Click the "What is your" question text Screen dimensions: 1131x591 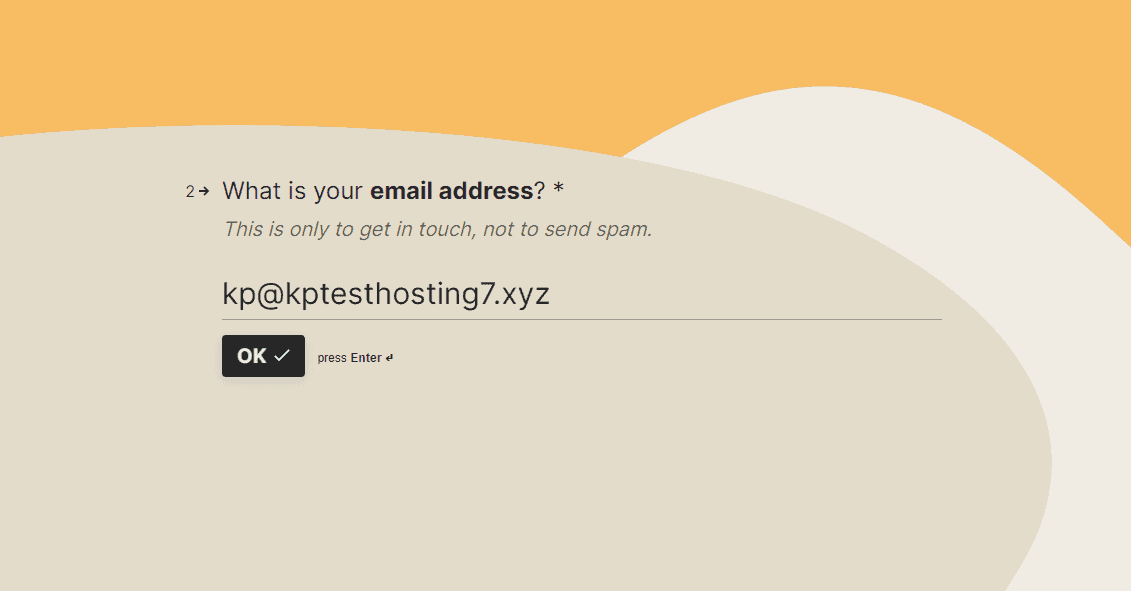[x=293, y=190]
